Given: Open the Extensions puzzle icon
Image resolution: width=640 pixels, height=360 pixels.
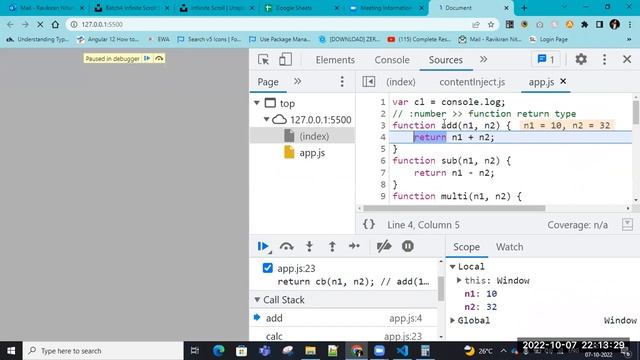Looking at the screenshot, I should click(x=584, y=24).
